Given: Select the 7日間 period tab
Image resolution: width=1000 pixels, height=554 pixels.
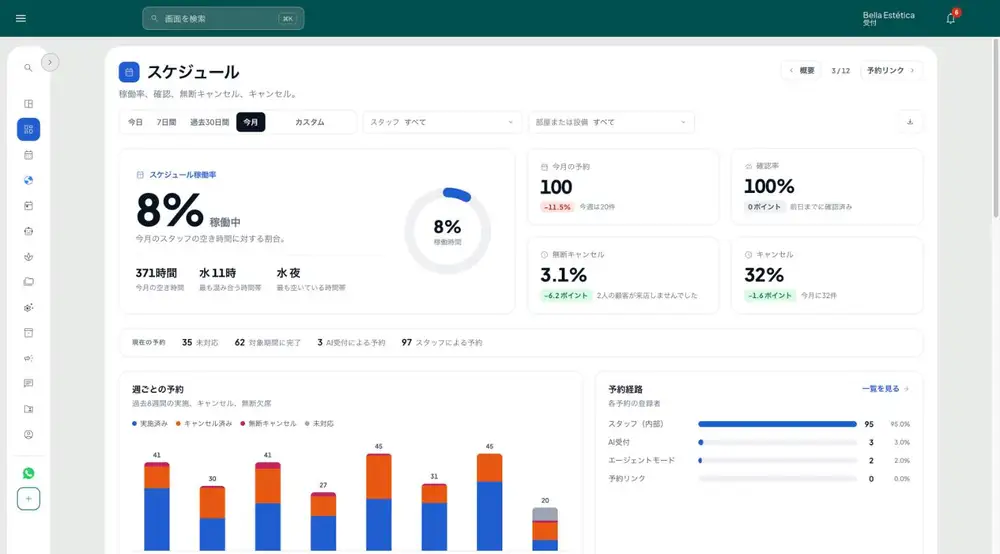Looking at the screenshot, I should pyautogui.click(x=166, y=122).
